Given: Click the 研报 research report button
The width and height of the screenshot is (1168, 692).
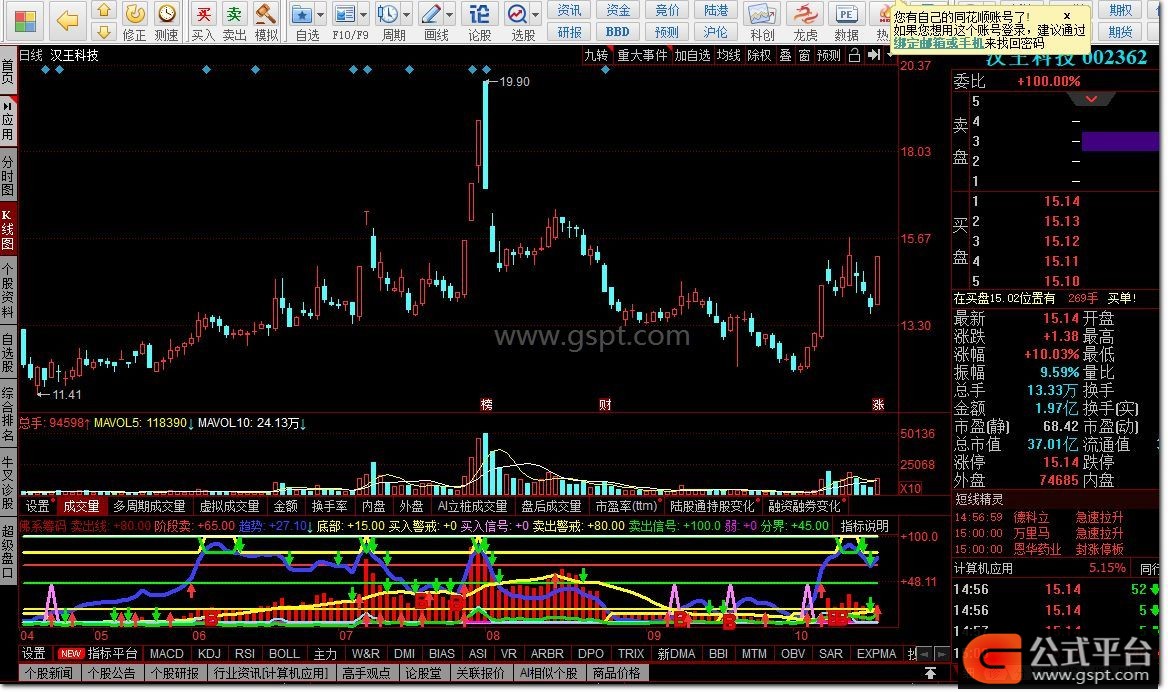Looking at the screenshot, I should tap(569, 32).
